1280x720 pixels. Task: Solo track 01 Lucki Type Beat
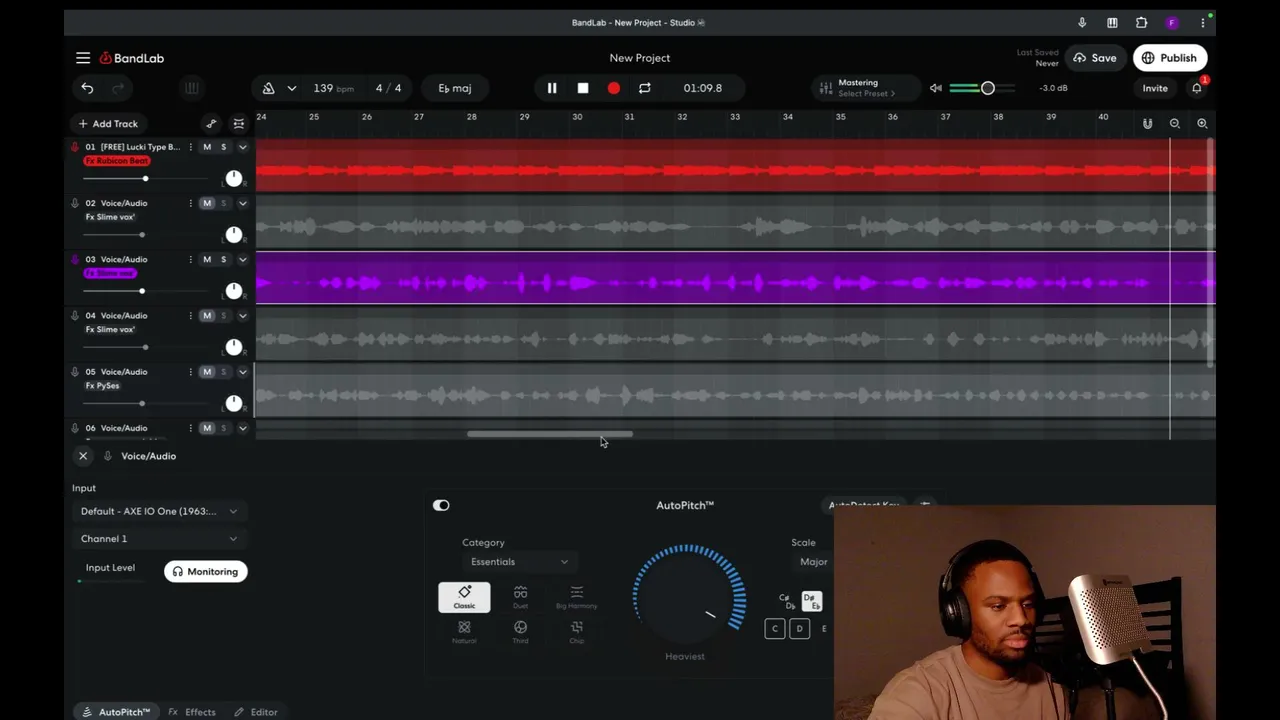pyautogui.click(x=223, y=147)
